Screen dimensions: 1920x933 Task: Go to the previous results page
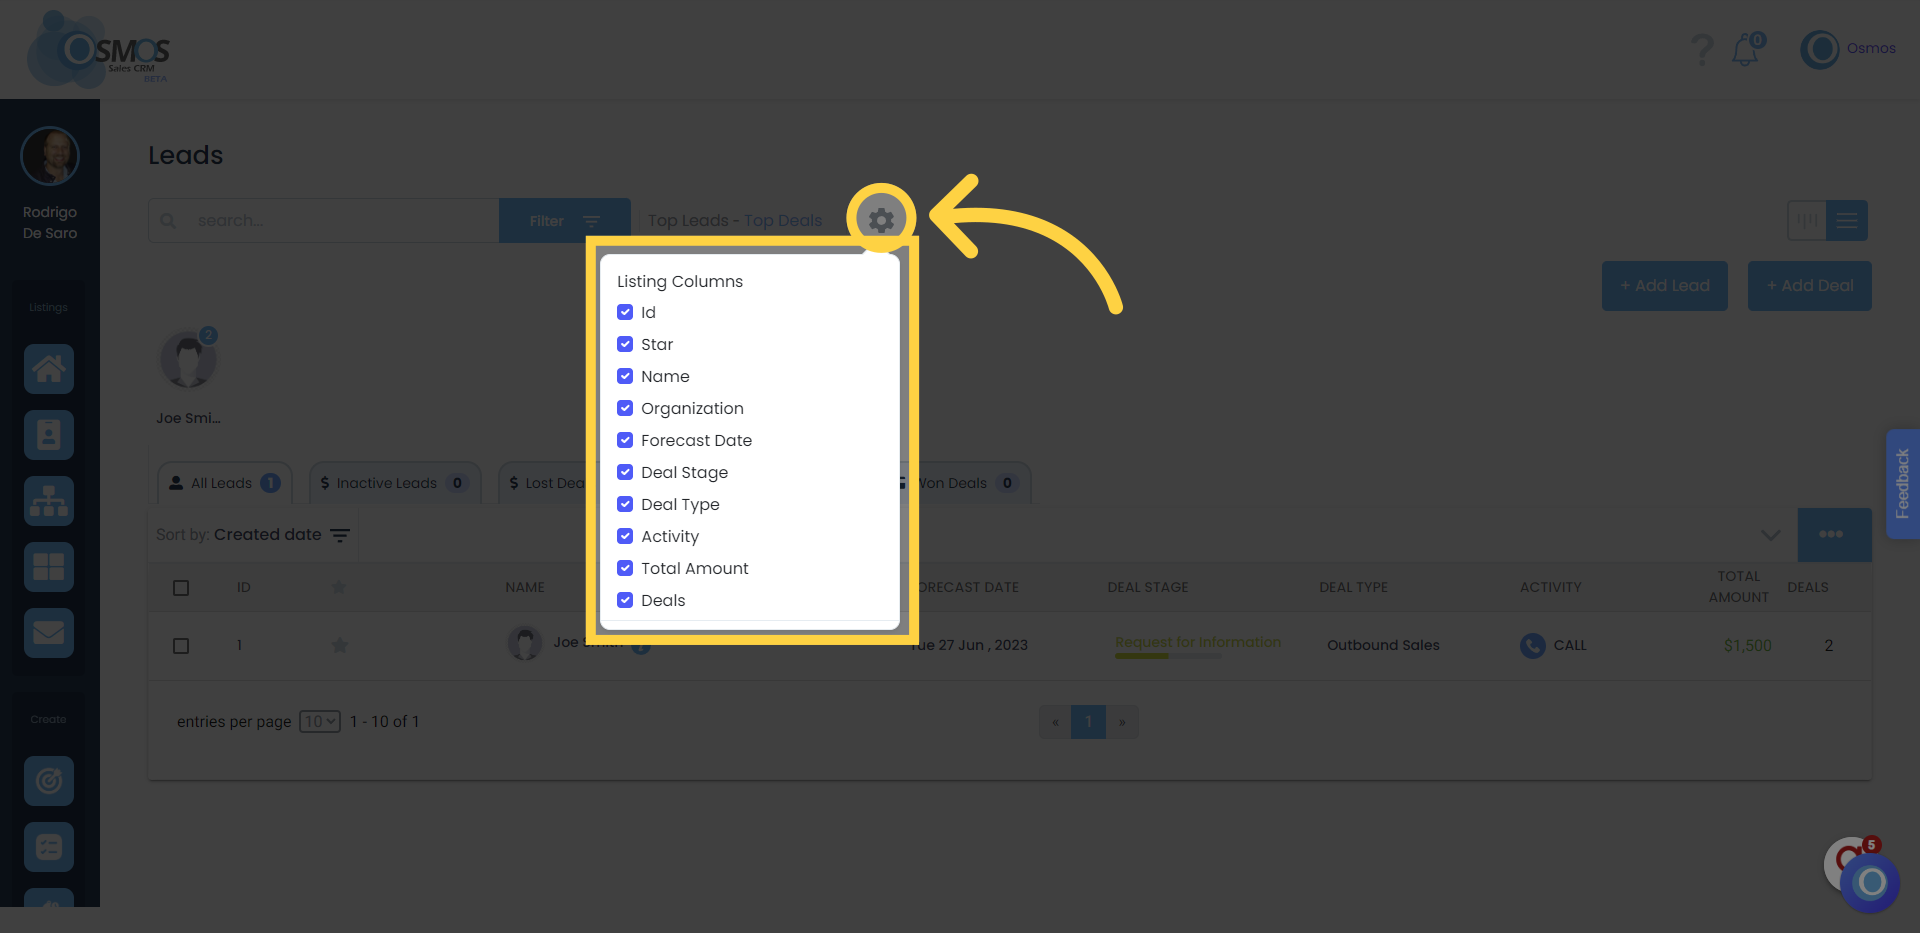point(1055,722)
